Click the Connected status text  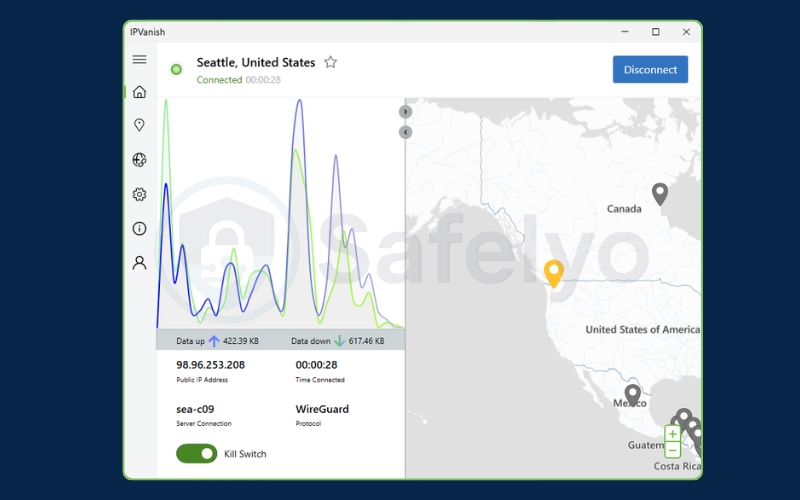point(219,80)
